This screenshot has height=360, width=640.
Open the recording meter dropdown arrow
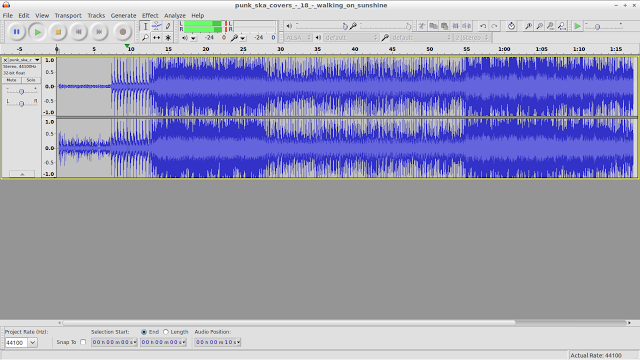[243, 38]
